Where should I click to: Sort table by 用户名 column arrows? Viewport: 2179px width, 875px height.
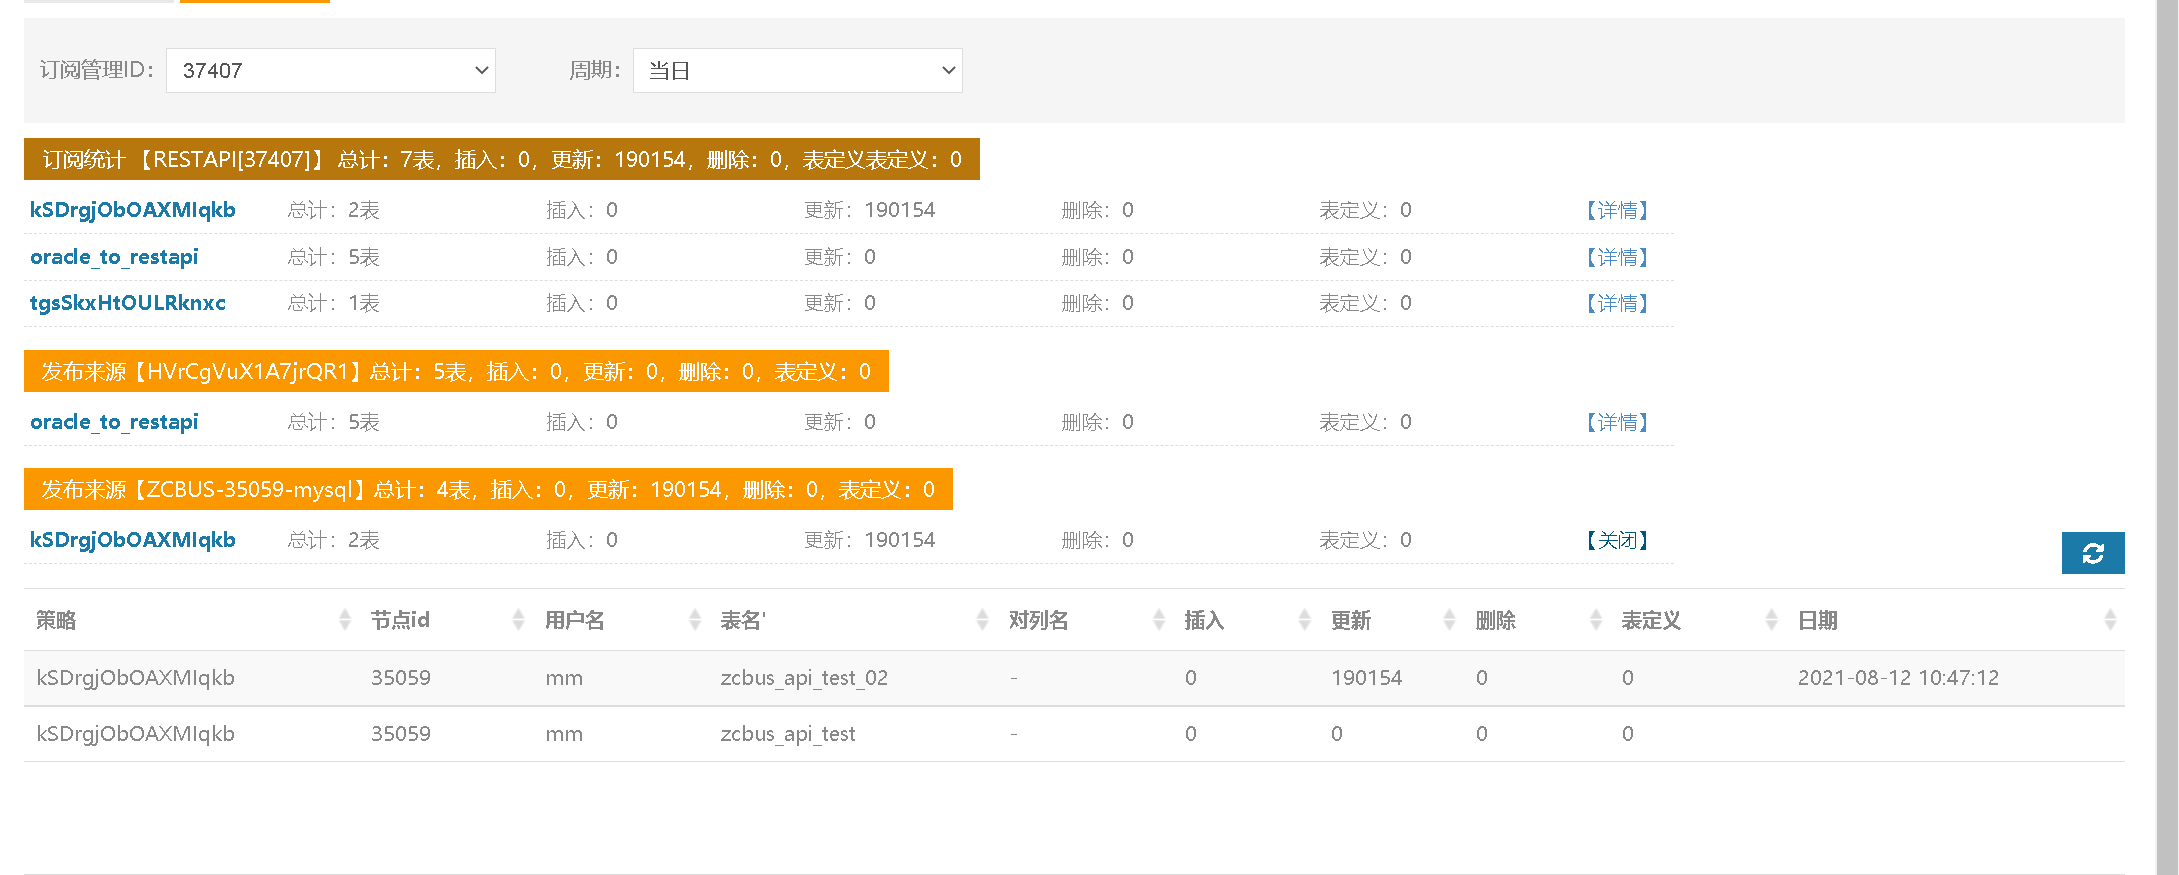pyautogui.click(x=695, y=620)
